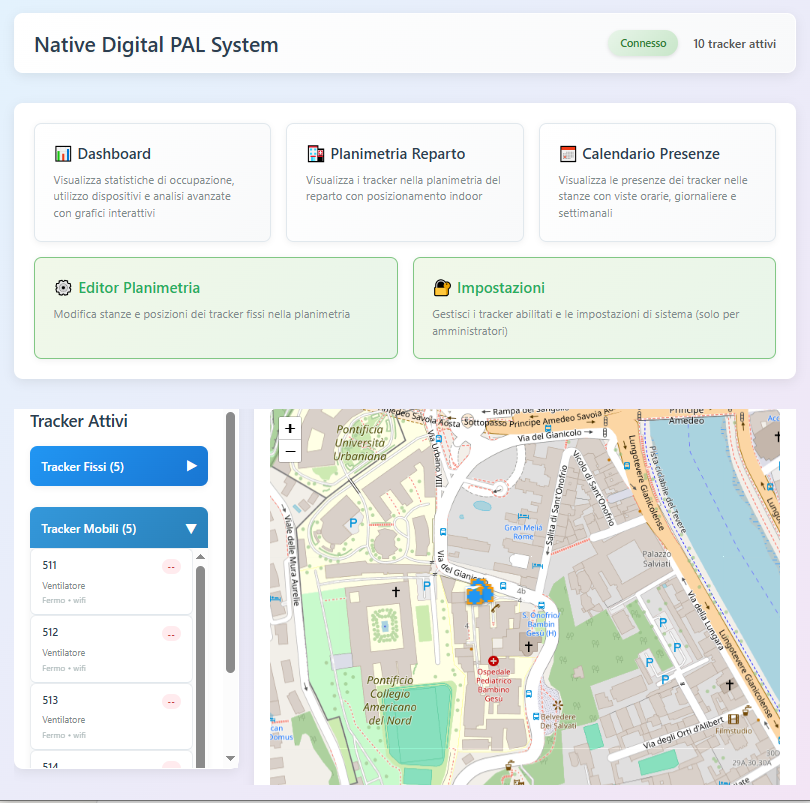The image size is (810, 803).
Task: Open the Calendario Presenze card
Action: pyautogui.click(x=657, y=182)
